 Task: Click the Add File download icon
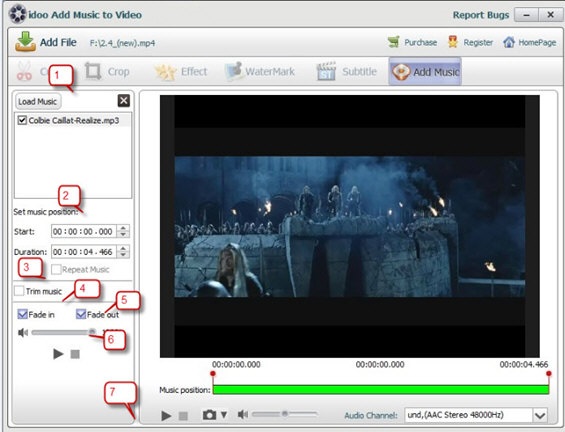pos(25,42)
